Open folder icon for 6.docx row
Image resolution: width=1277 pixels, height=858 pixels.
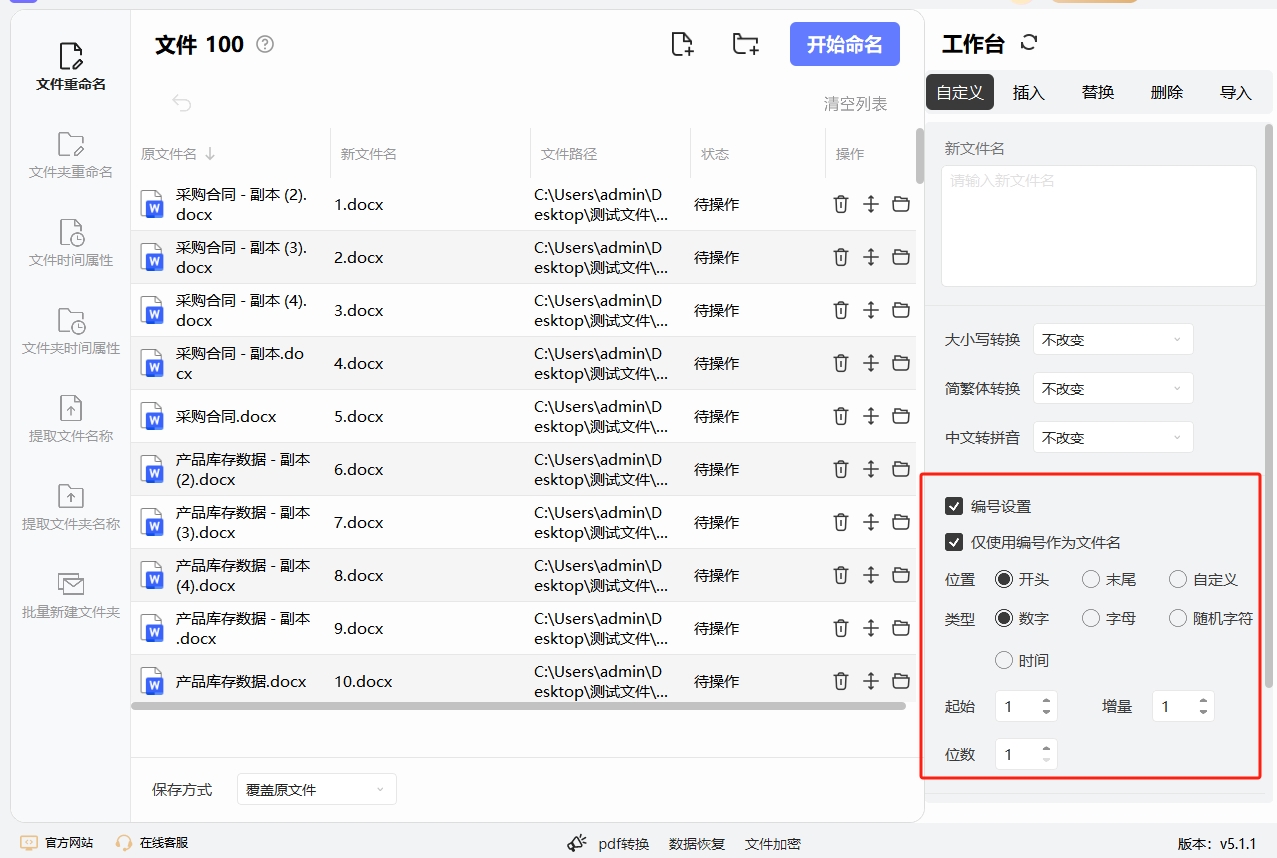[901, 469]
